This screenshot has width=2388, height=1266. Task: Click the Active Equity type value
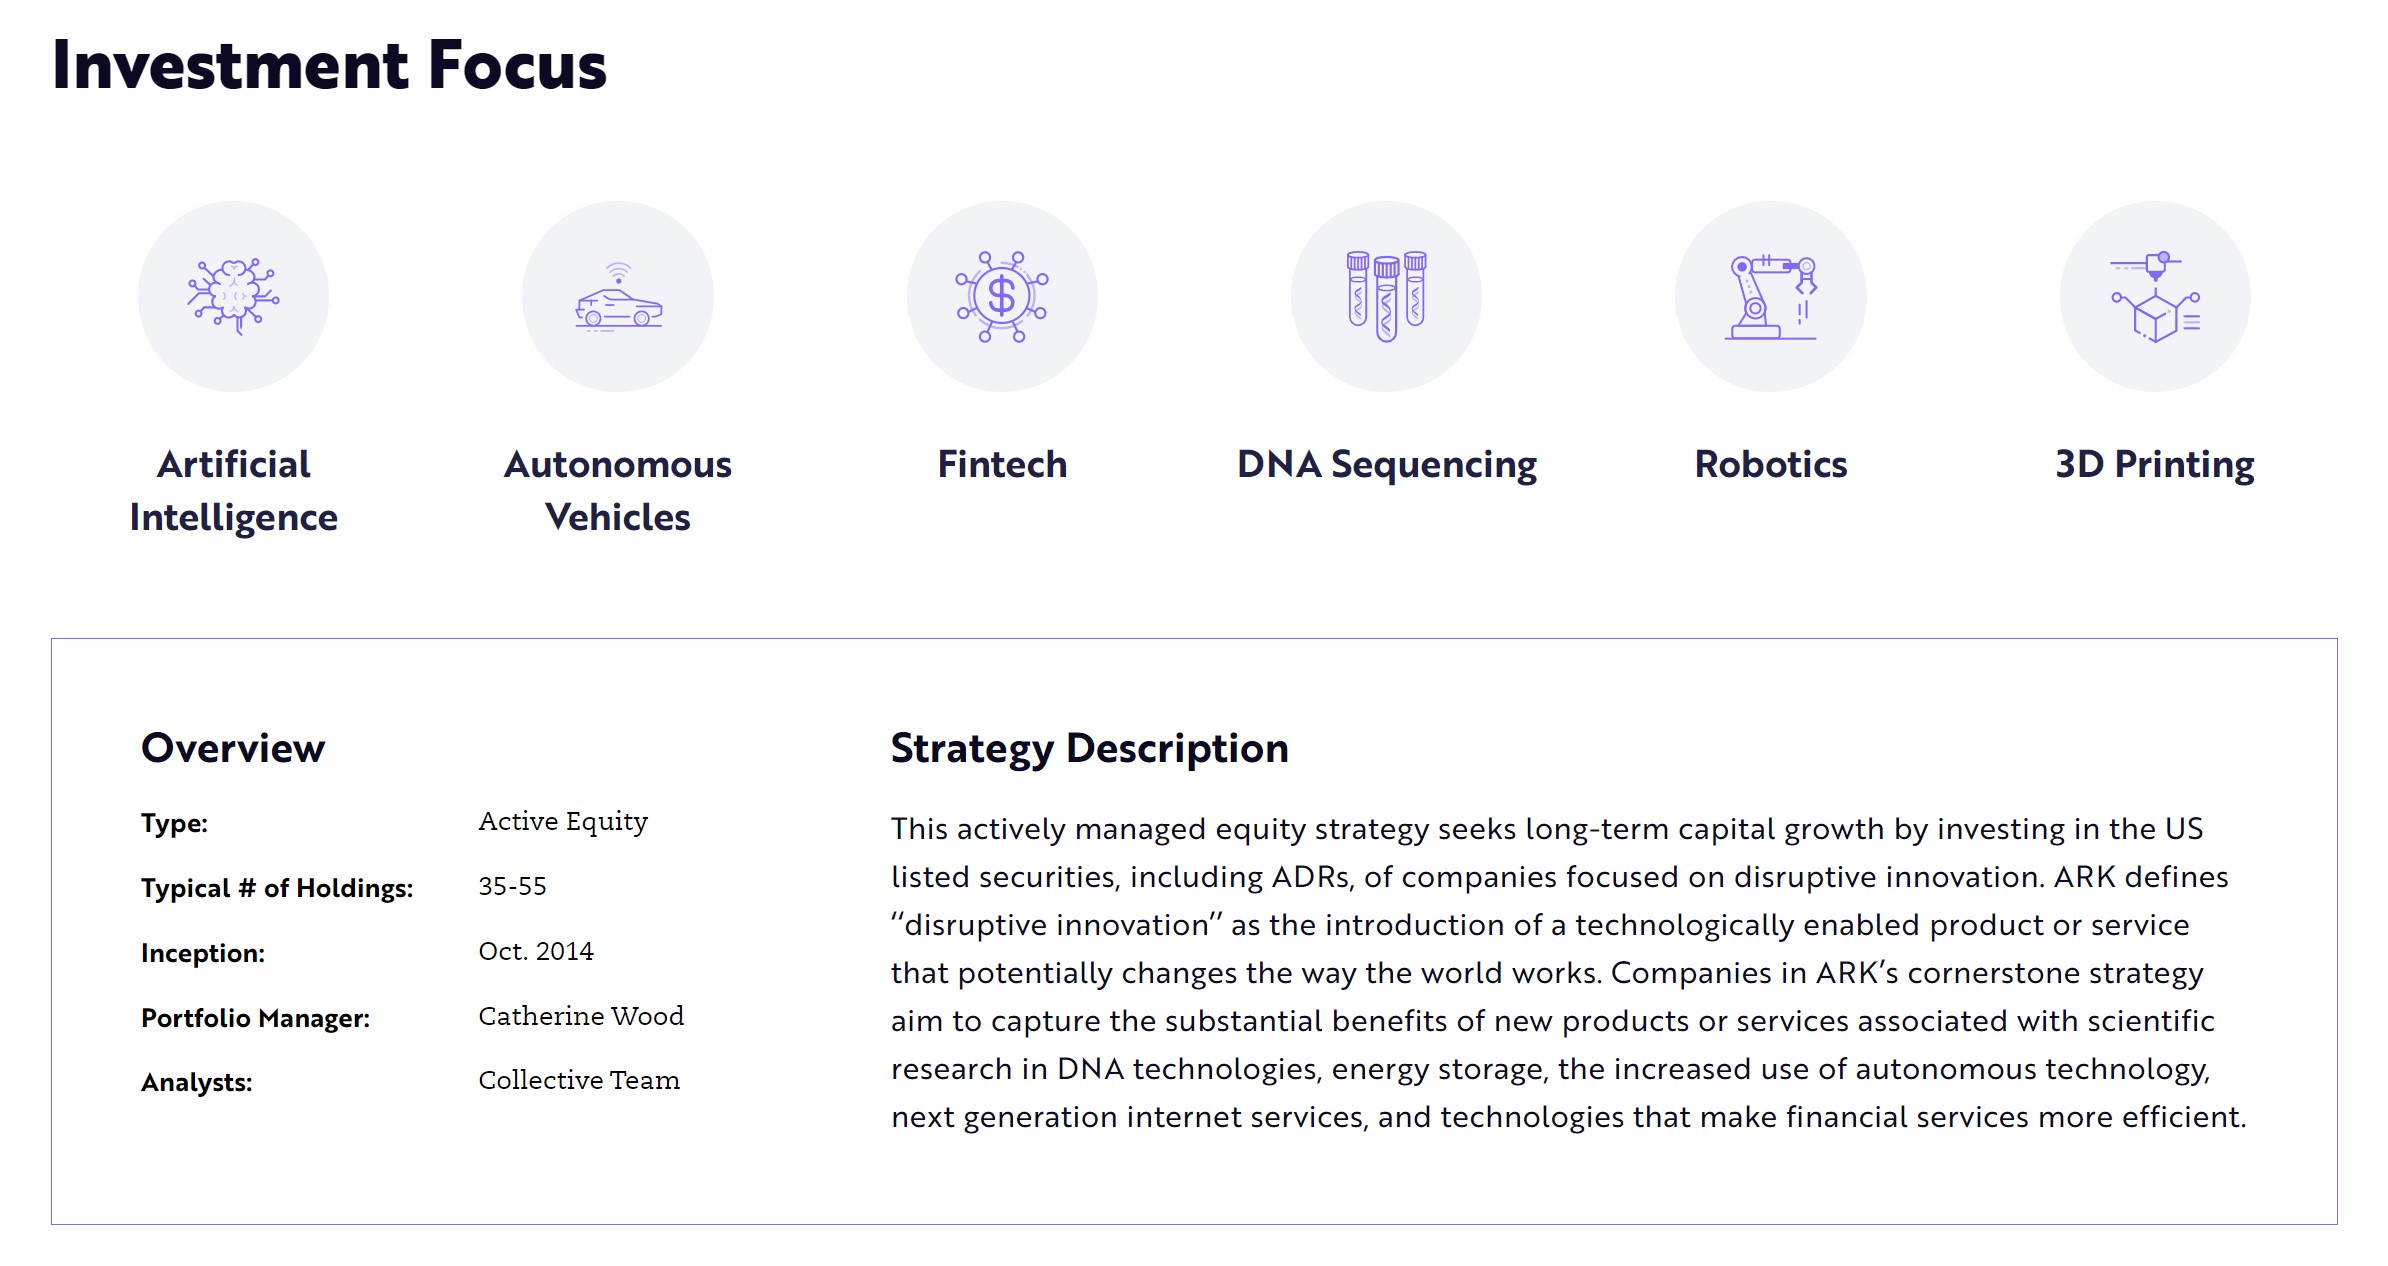coord(563,822)
